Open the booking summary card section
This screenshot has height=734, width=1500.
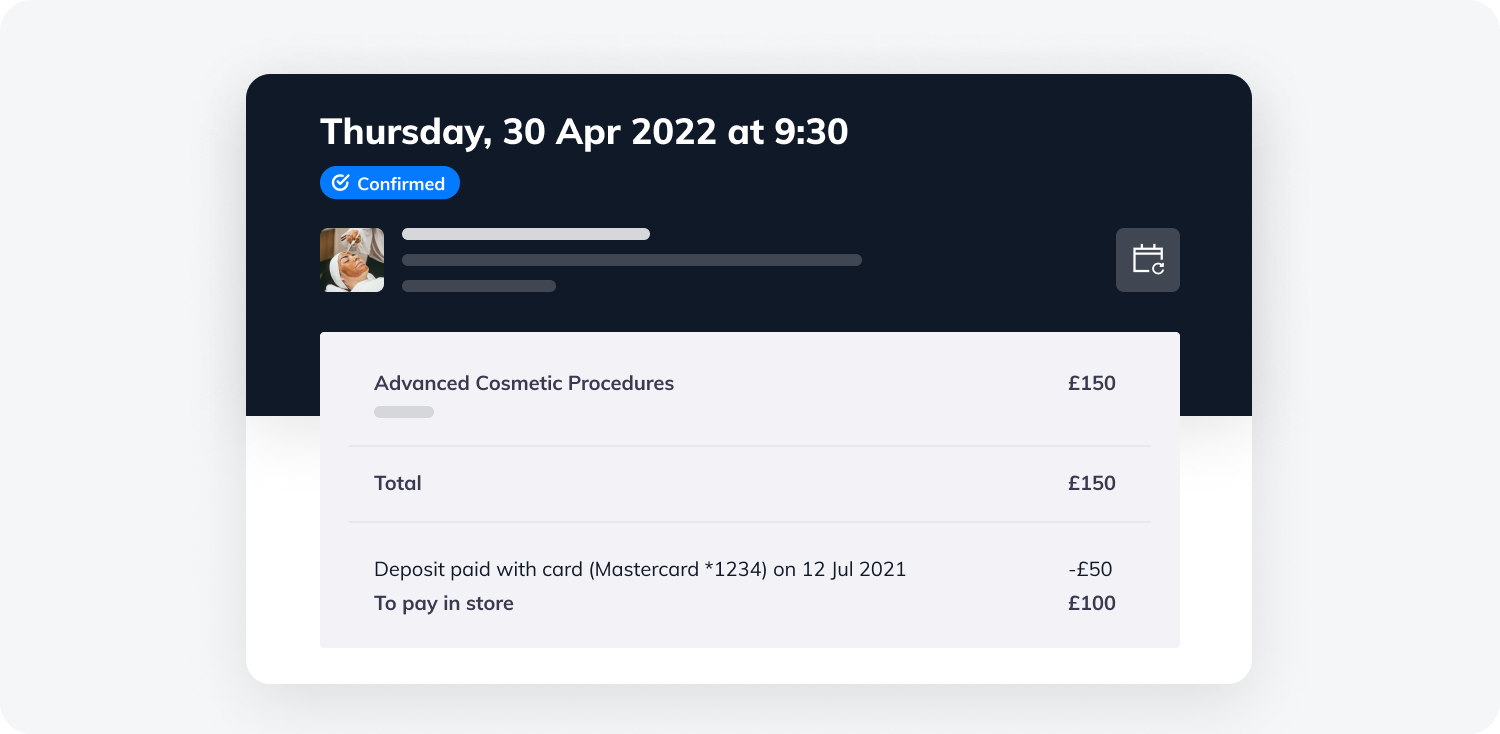coord(750,490)
